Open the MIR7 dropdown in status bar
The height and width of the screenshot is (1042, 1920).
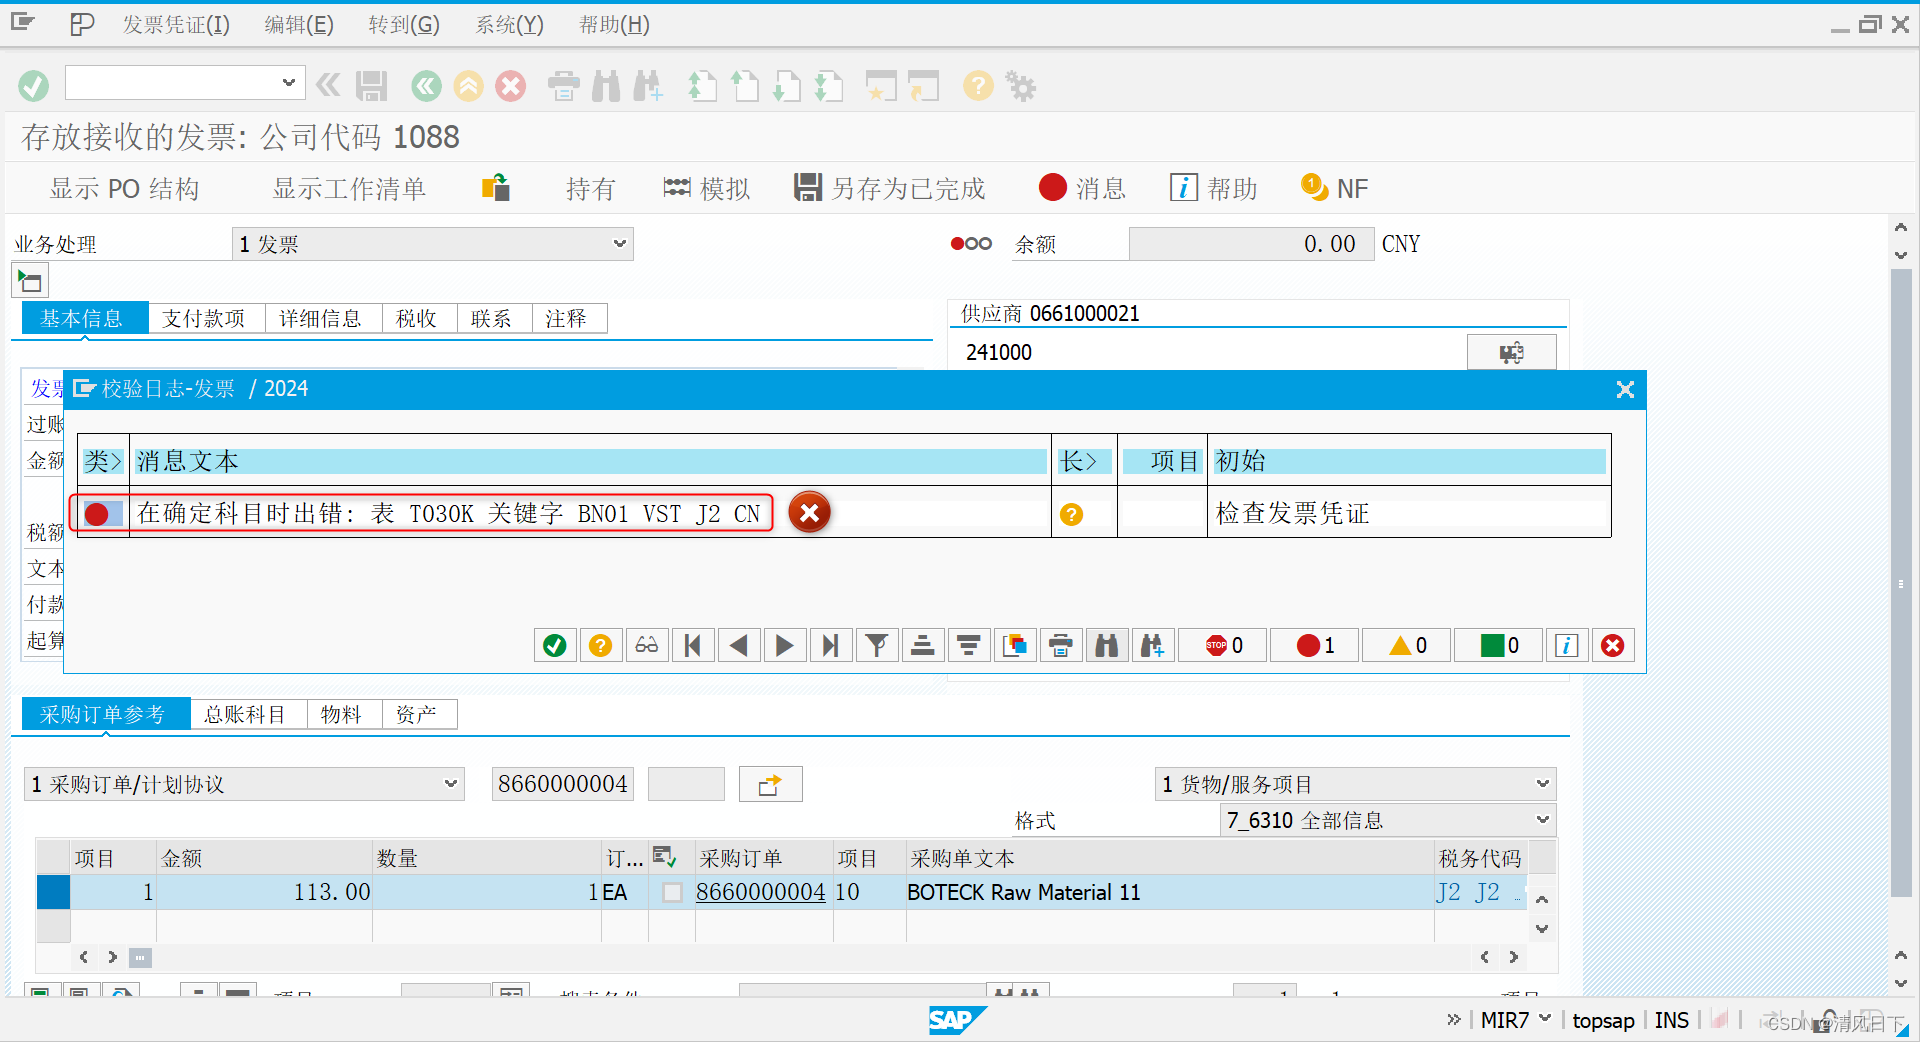click(x=1546, y=1019)
